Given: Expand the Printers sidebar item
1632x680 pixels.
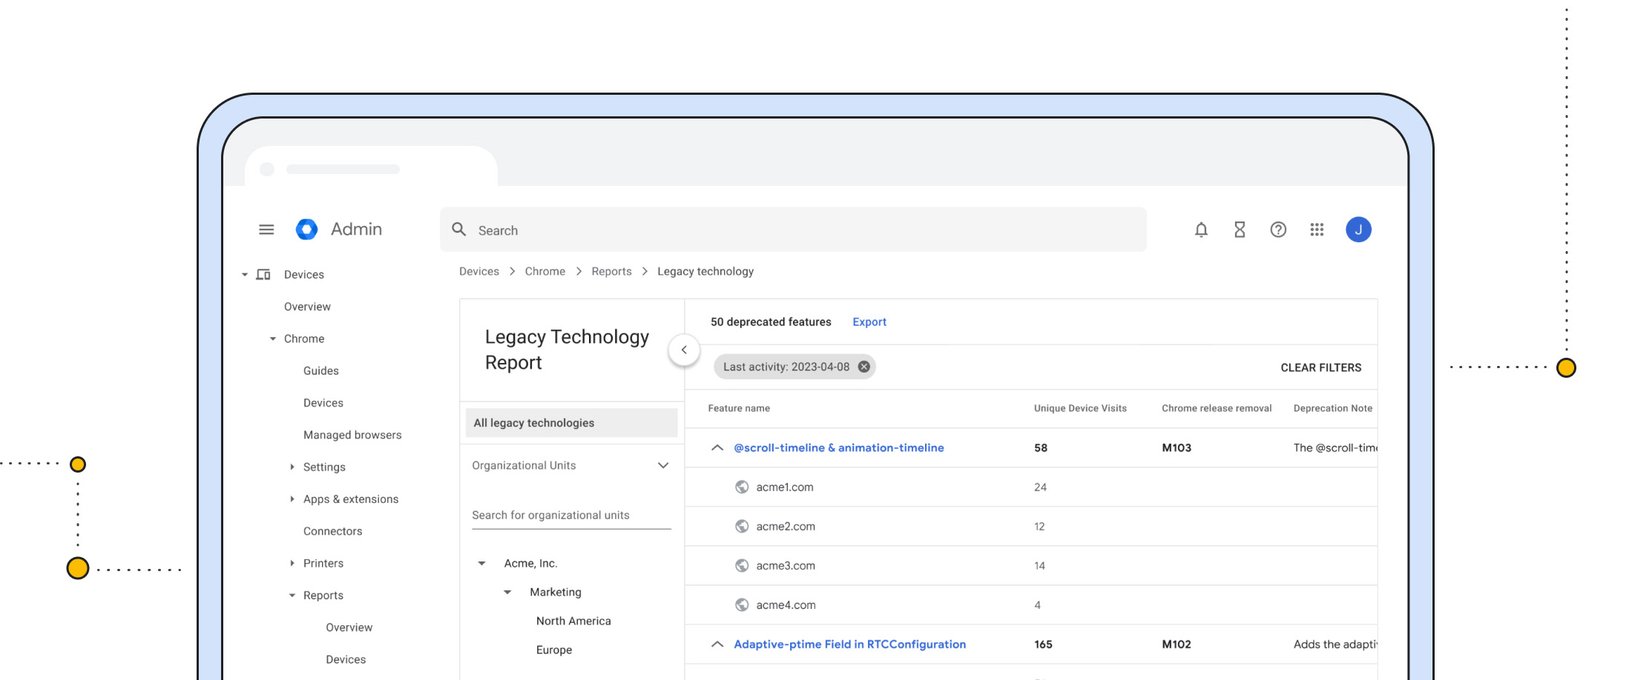Looking at the screenshot, I should point(292,563).
